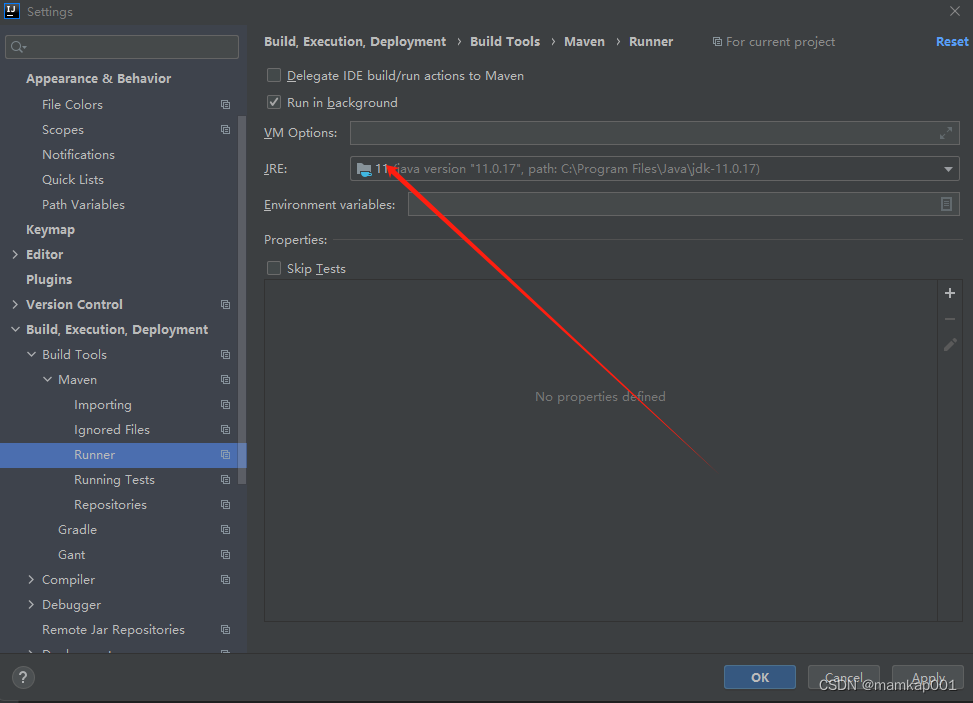Click the project-level icon beside File Colors
973x703 pixels.
[x=225, y=105]
